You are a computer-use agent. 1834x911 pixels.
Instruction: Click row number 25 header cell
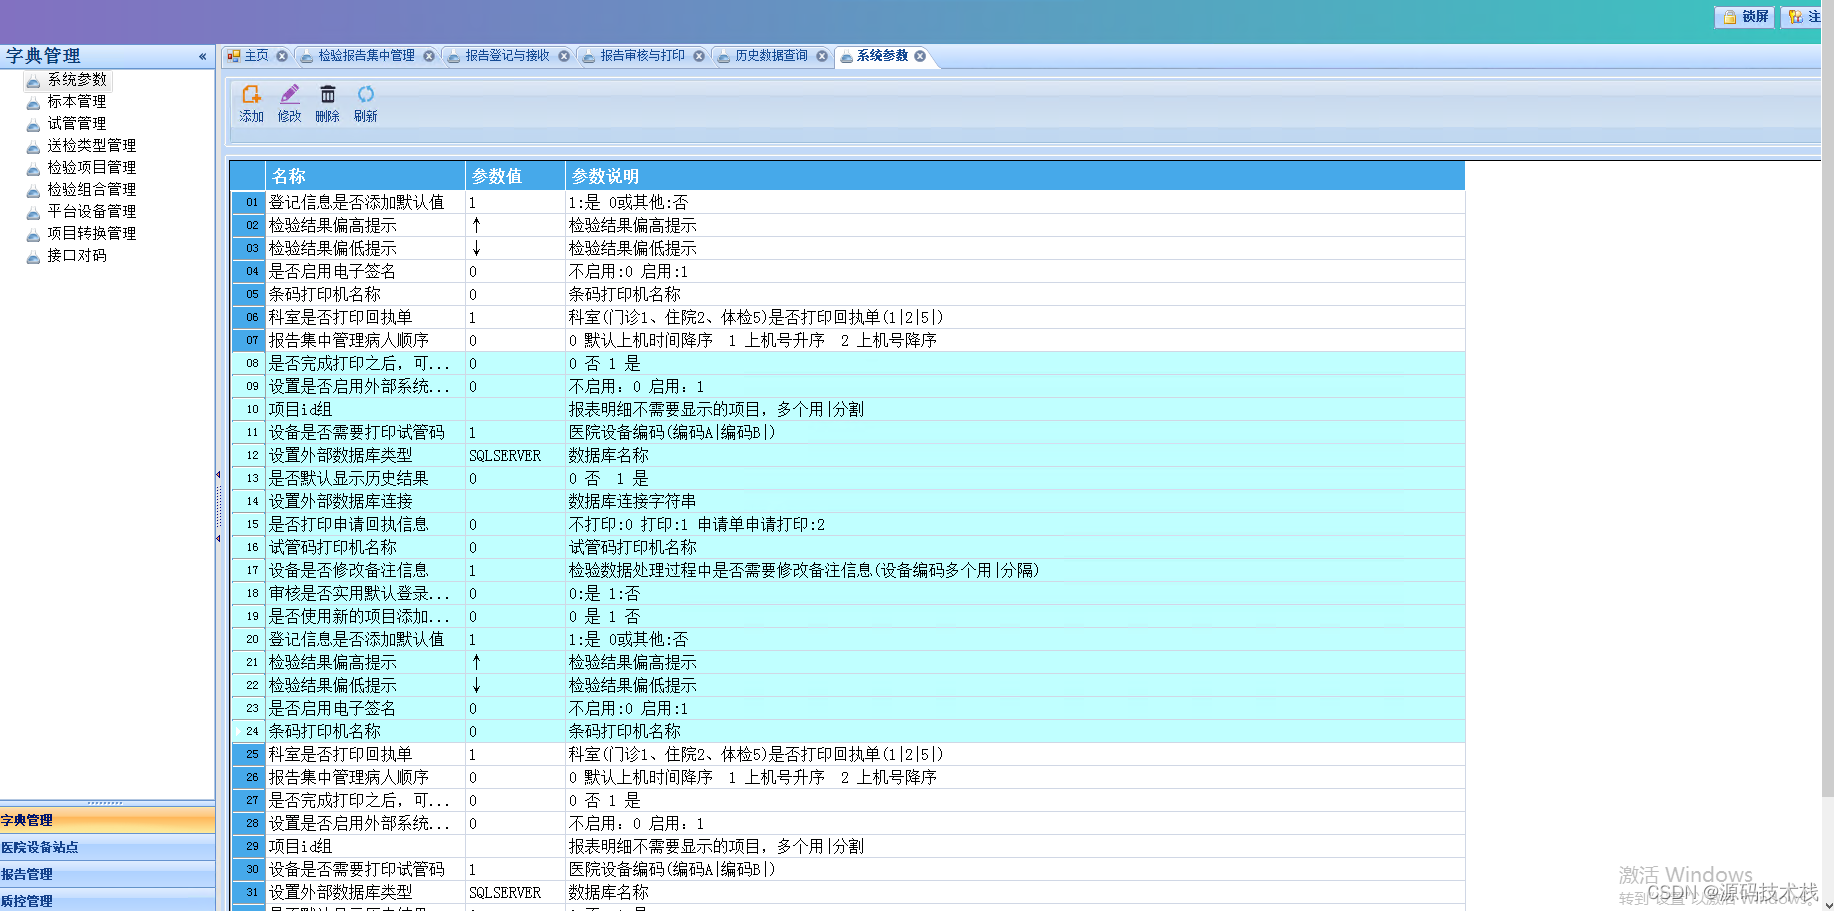248,754
